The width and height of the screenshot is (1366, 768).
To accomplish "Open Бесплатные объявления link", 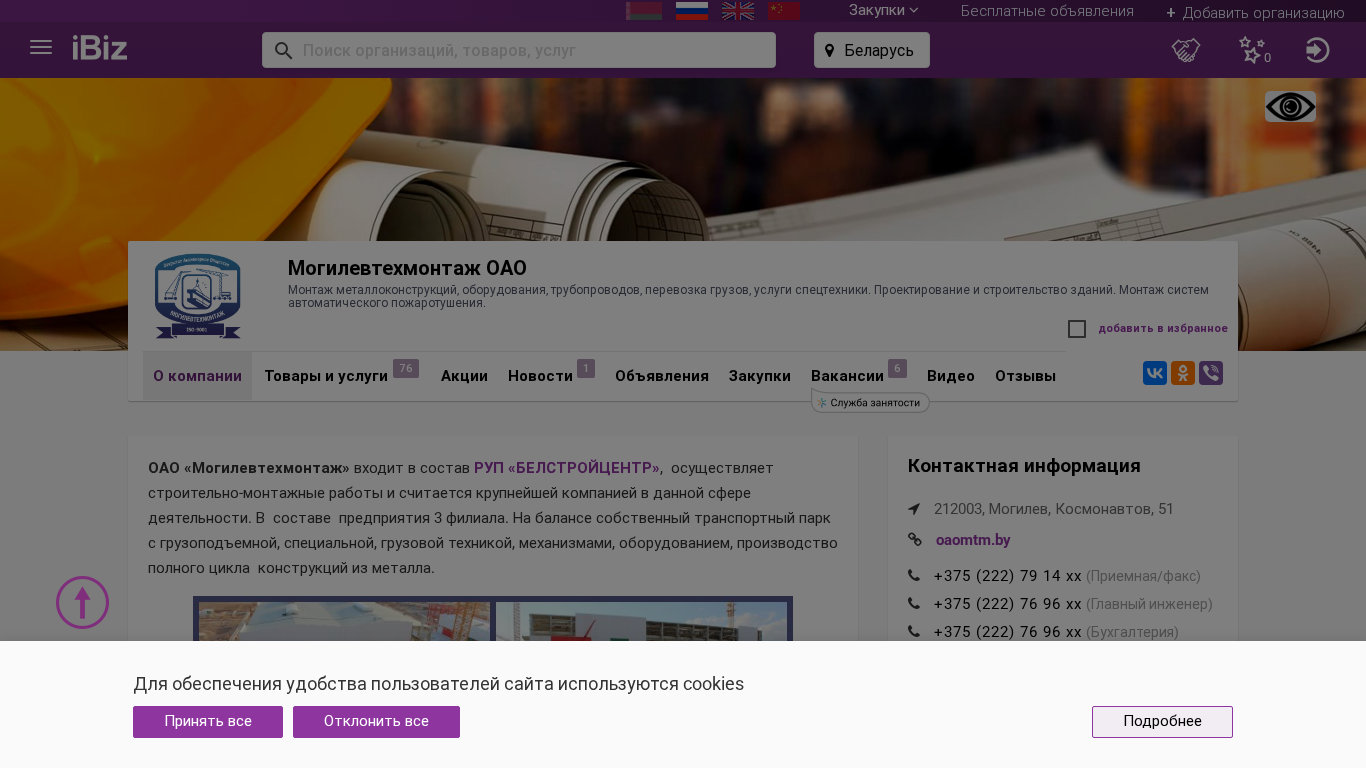I will (1047, 11).
